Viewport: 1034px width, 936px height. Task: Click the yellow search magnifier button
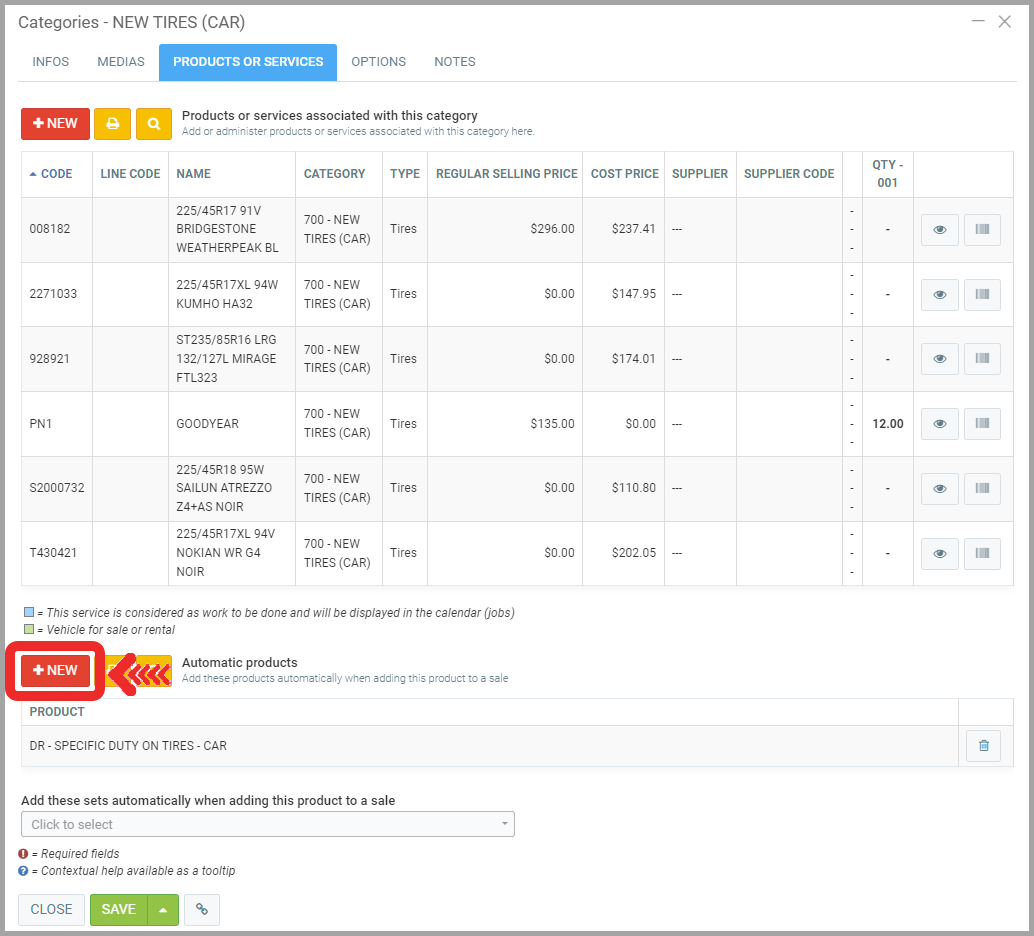pos(154,124)
